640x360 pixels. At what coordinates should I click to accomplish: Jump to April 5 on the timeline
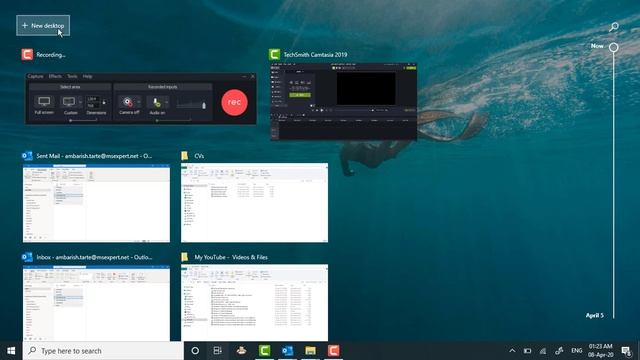pos(594,315)
